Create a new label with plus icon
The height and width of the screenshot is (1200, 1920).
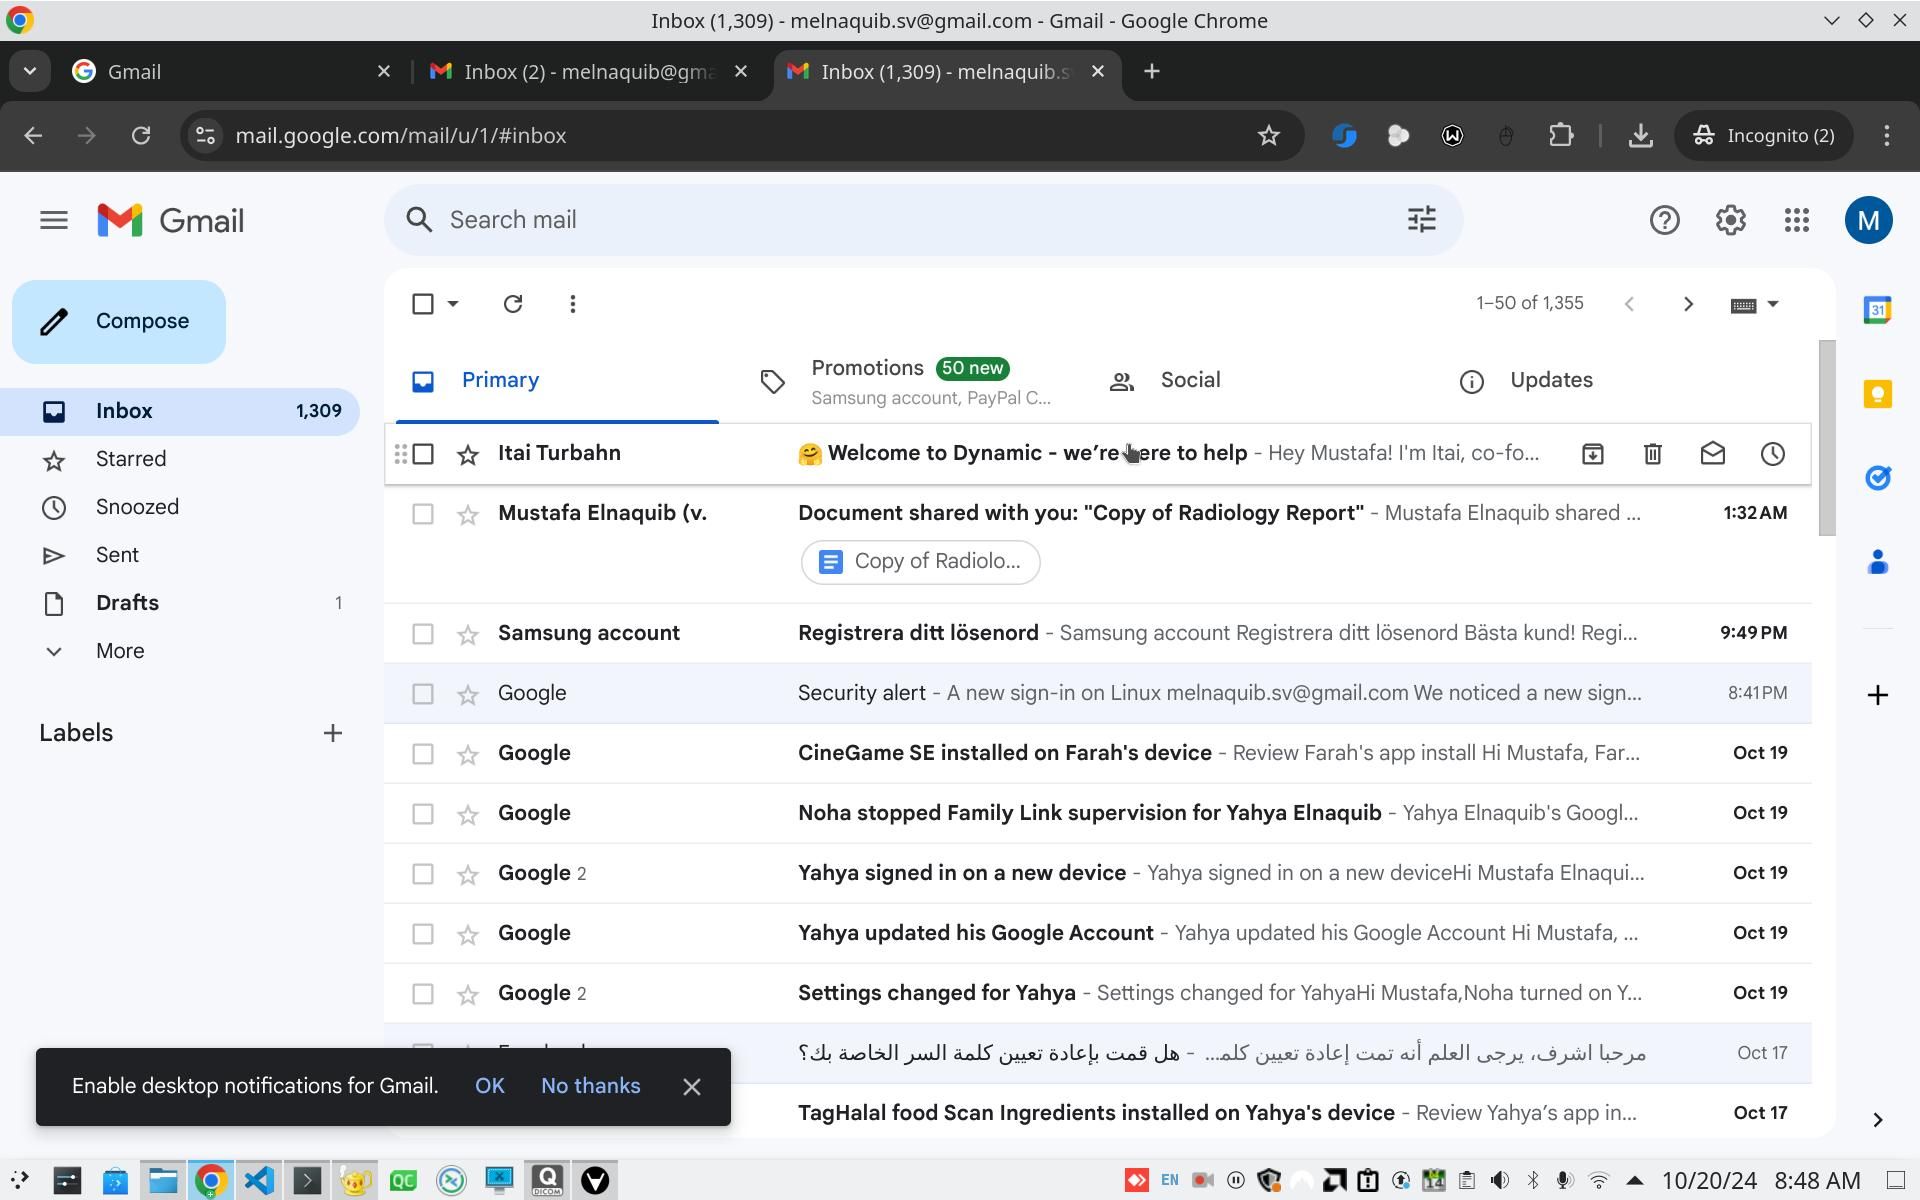[x=332, y=733]
